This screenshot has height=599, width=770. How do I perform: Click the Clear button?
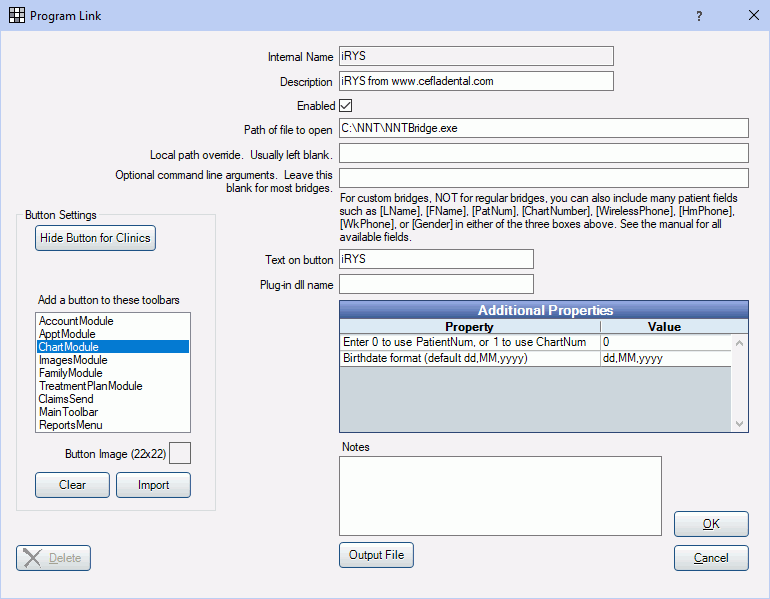click(72, 485)
